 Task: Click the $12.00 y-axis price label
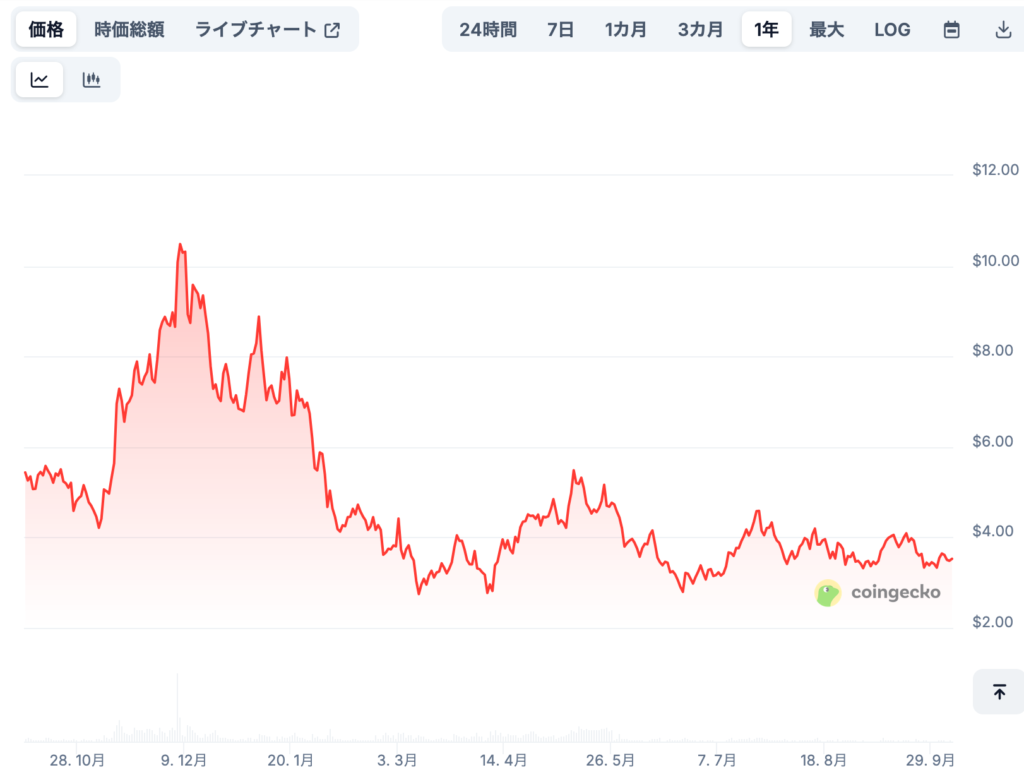pos(995,170)
